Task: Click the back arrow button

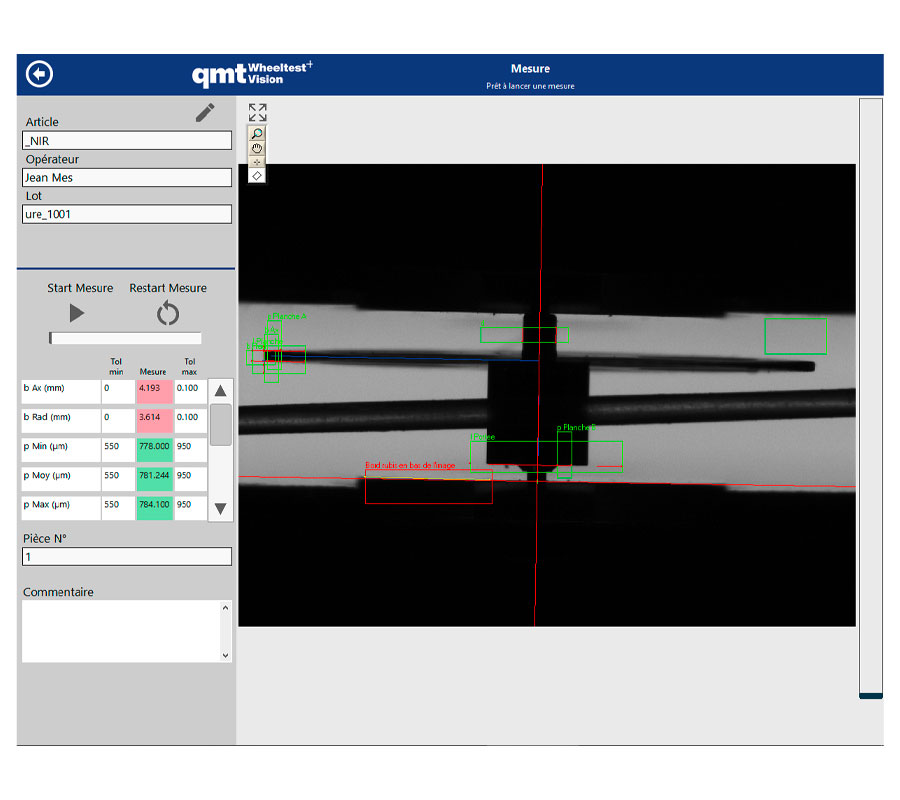Action: tap(40, 75)
